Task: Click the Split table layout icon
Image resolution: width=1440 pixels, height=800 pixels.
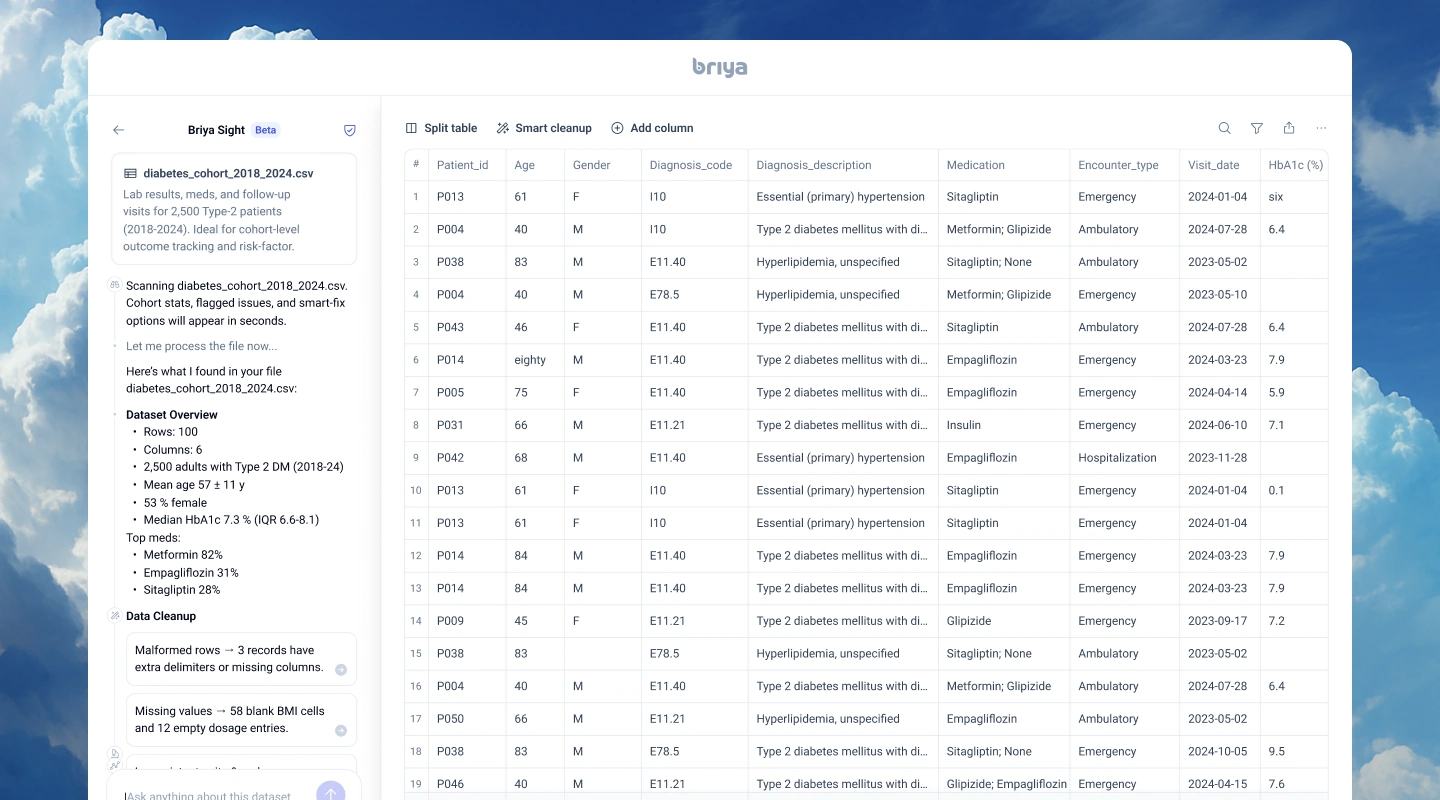Action: (x=411, y=128)
